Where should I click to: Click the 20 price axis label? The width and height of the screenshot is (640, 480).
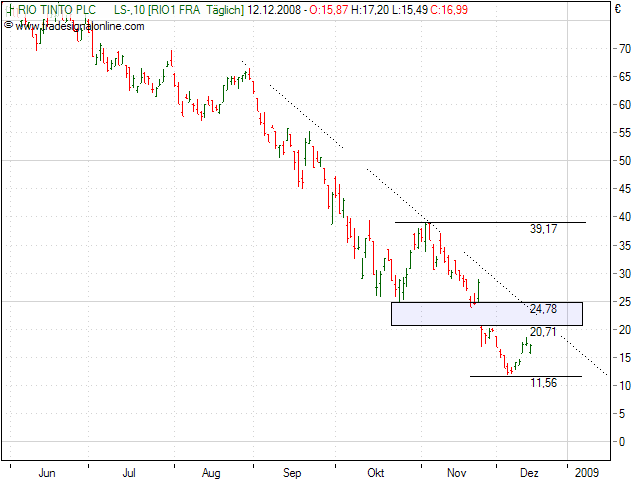coord(625,330)
